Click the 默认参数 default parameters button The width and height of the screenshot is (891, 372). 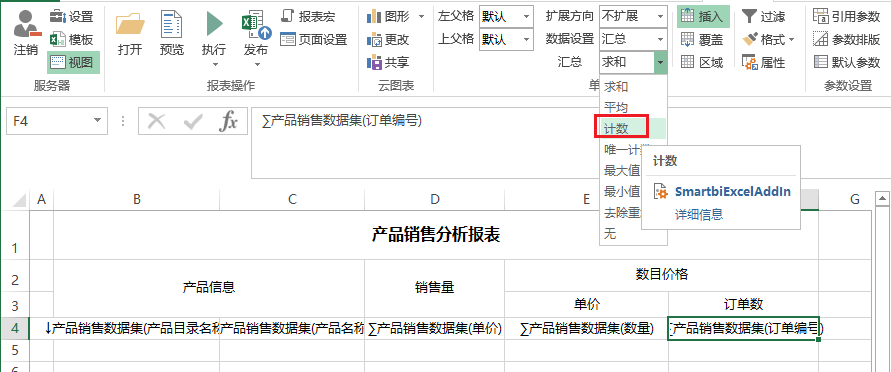coord(847,62)
